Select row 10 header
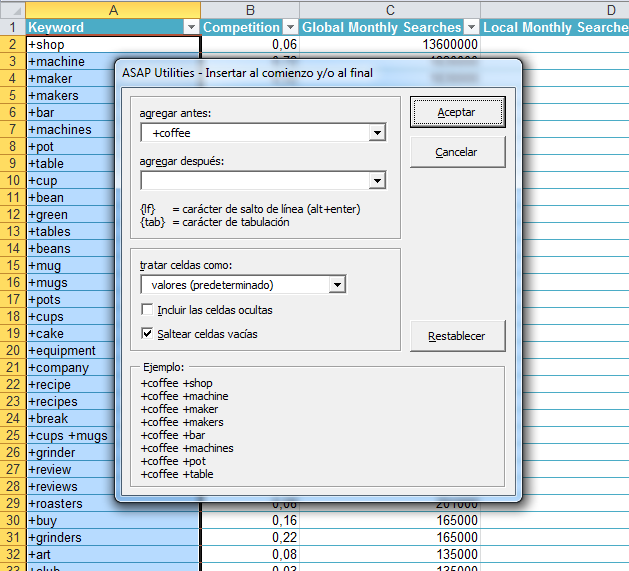Image resolution: width=629 pixels, height=571 pixels. [x=13, y=180]
